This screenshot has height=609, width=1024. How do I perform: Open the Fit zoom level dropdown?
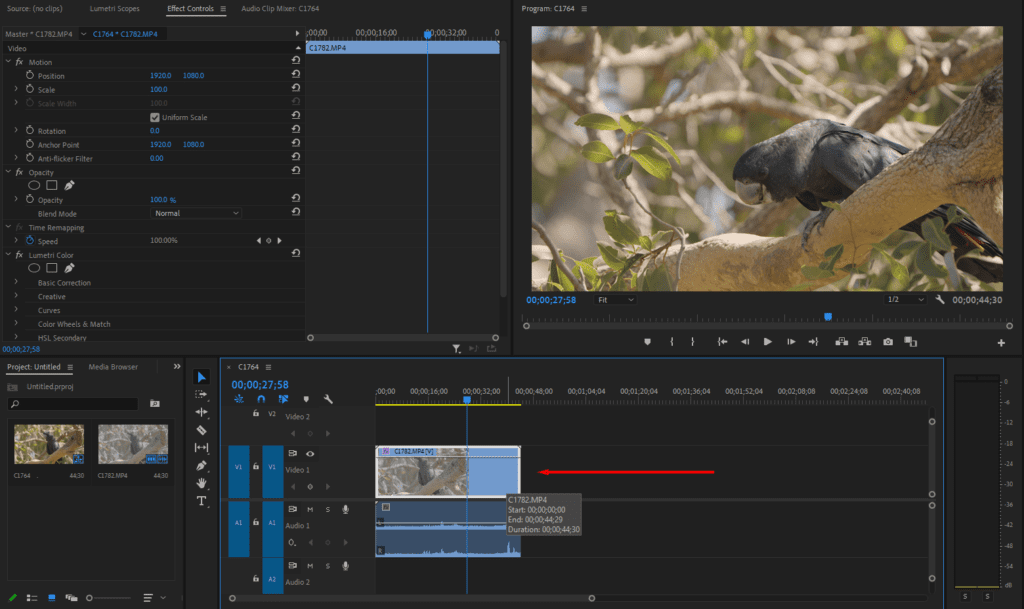(615, 300)
